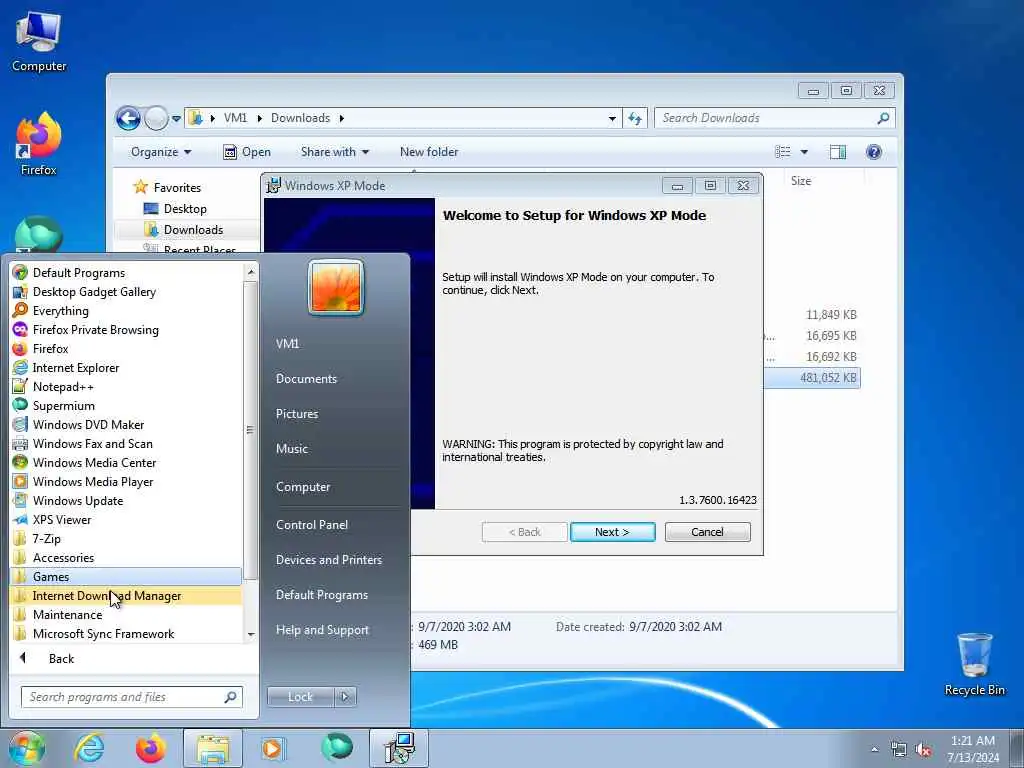Click the Search programs and files box
The width and height of the screenshot is (1024, 768).
tap(131, 697)
